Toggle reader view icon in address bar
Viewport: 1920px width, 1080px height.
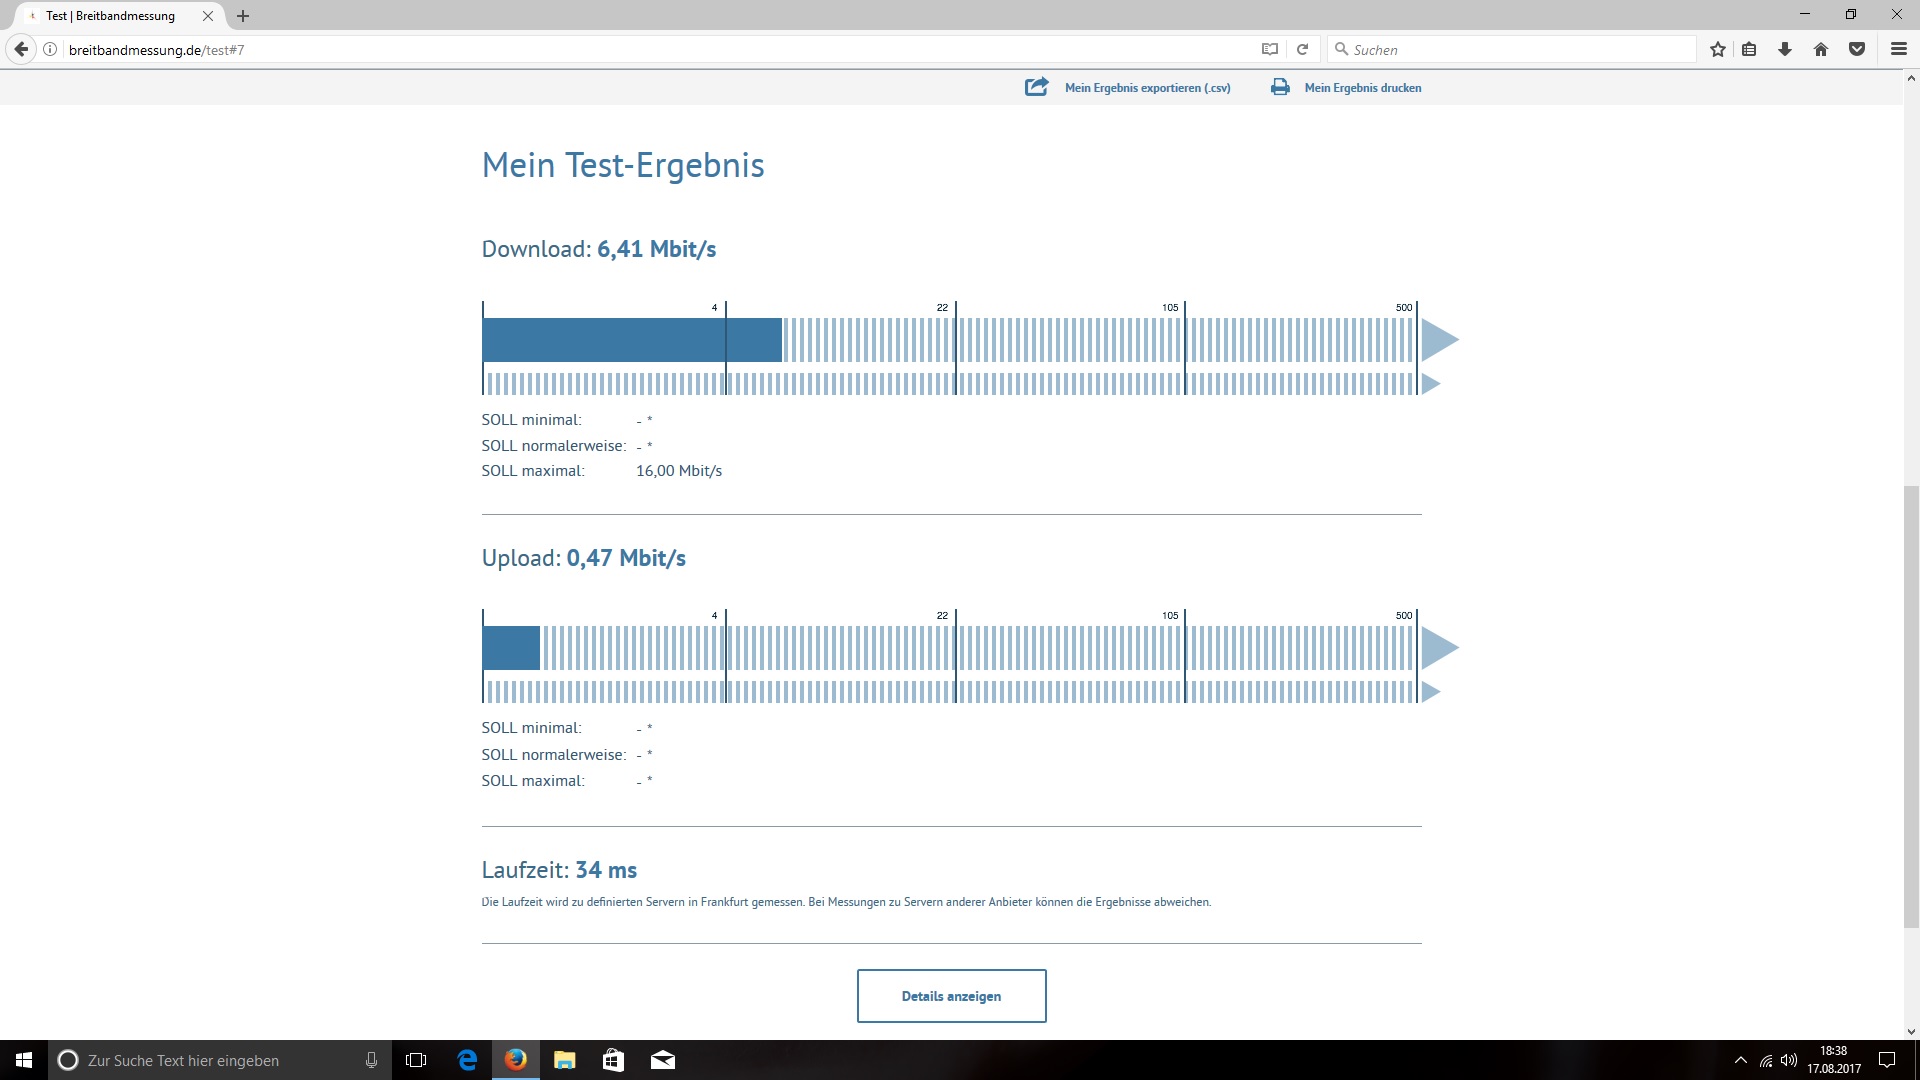click(1270, 49)
